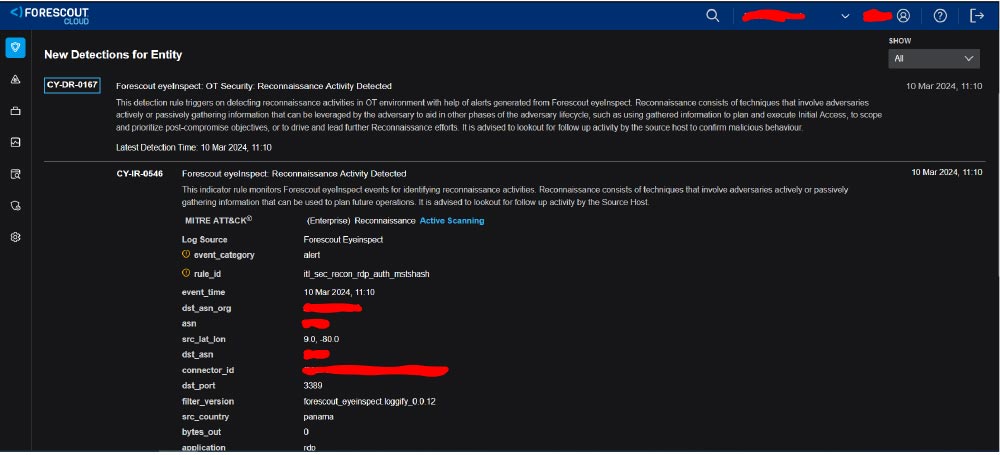Open the chart image icon in sidebar

(15, 142)
